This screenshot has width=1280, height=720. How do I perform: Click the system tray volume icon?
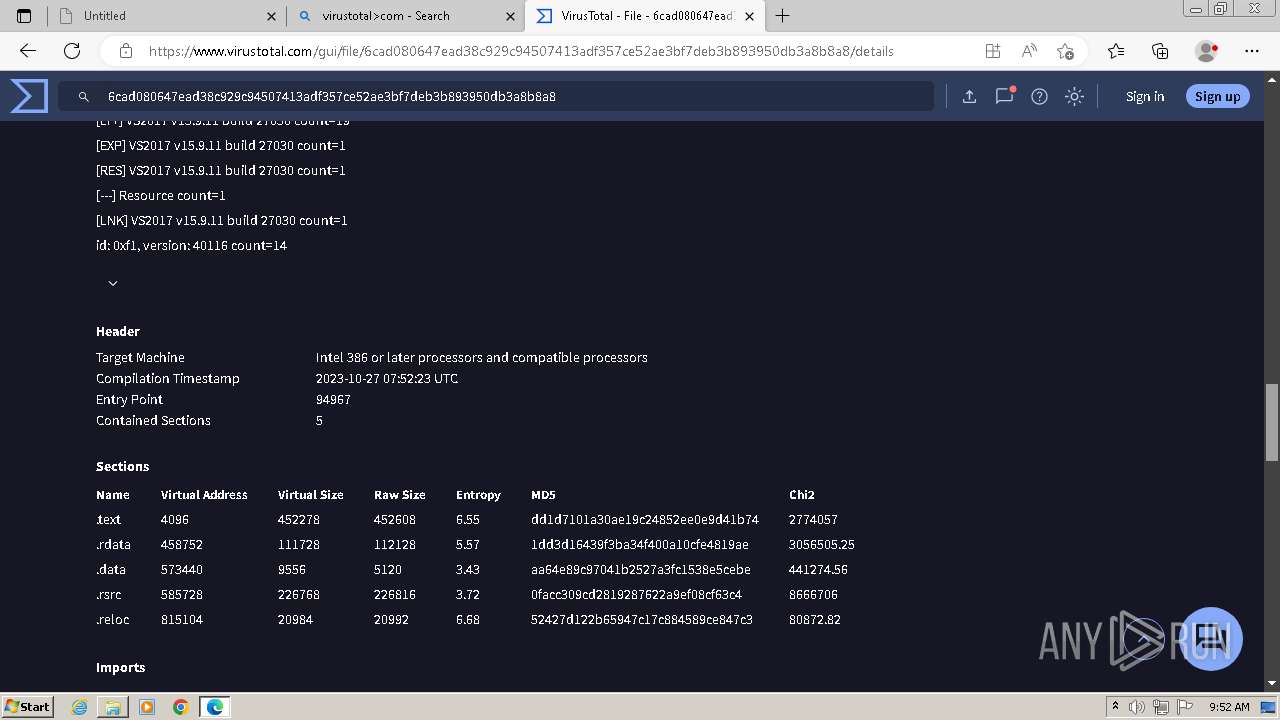point(1138,707)
